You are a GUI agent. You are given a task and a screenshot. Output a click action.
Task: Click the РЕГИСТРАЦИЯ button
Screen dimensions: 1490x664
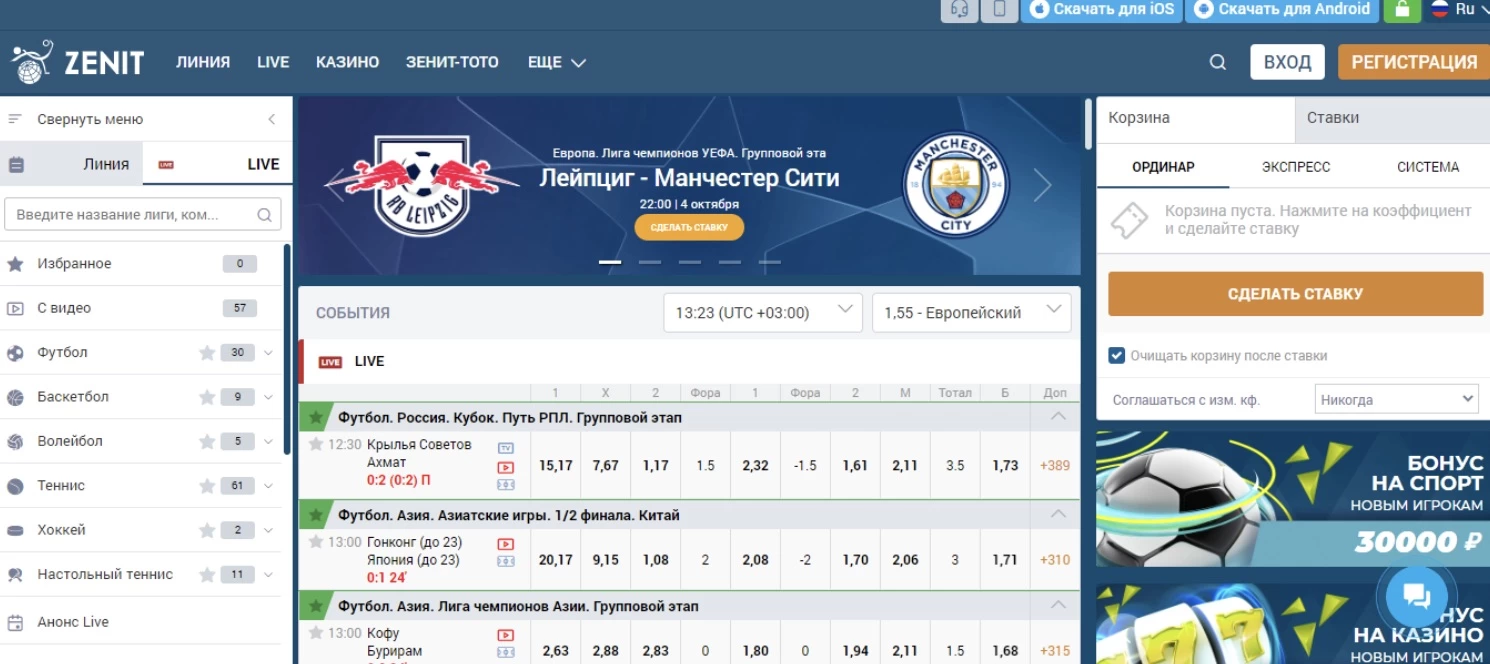1414,62
